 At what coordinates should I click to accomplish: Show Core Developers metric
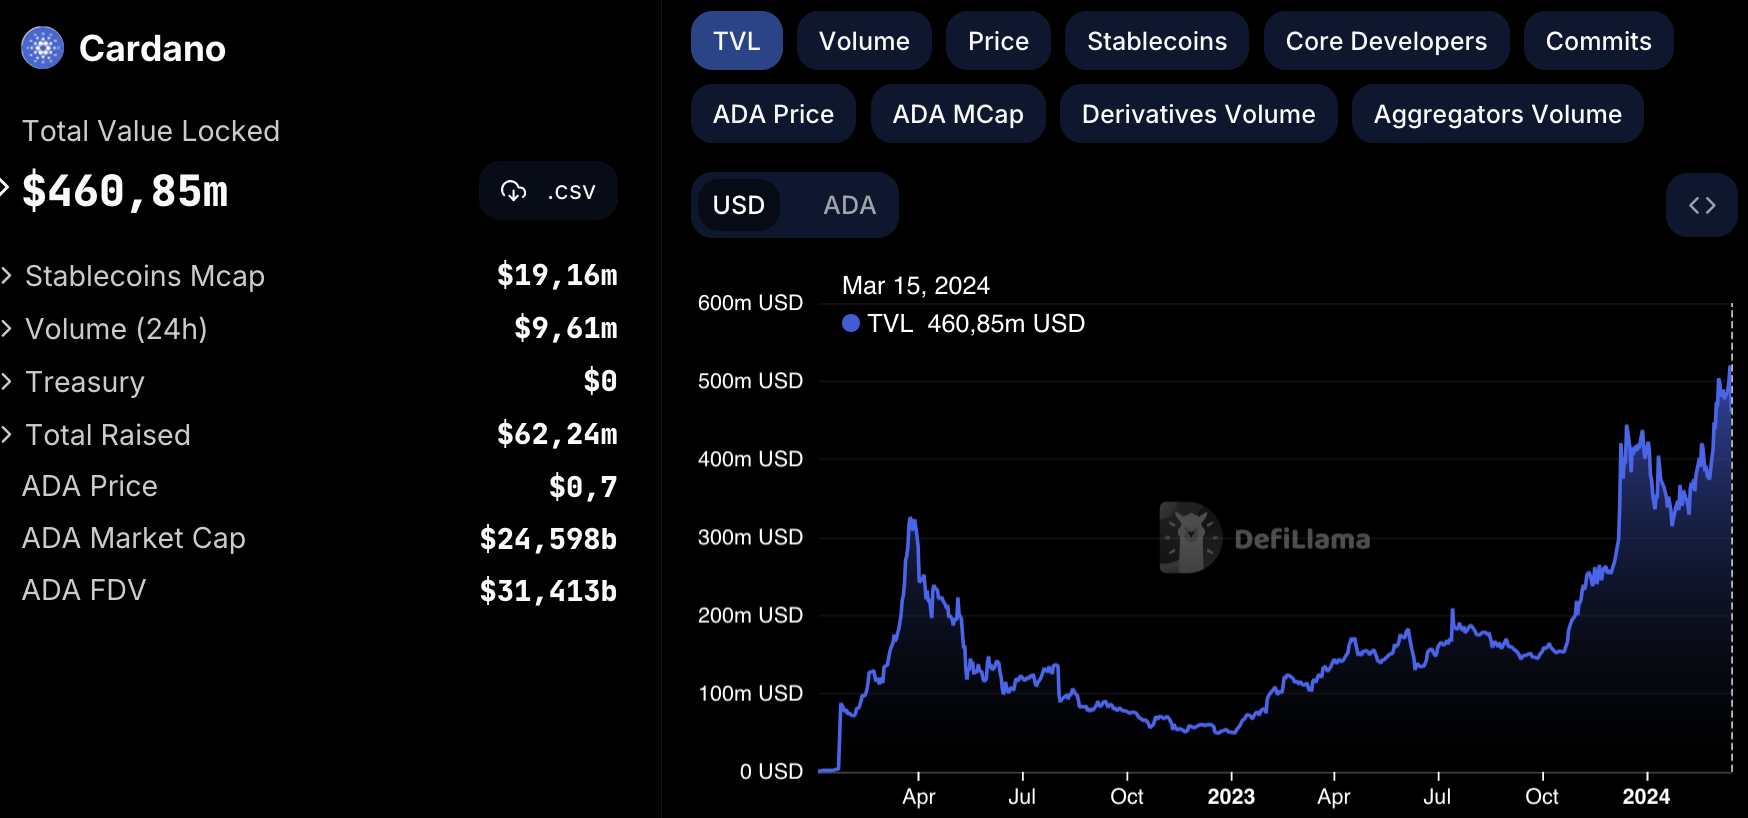pos(1385,41)
